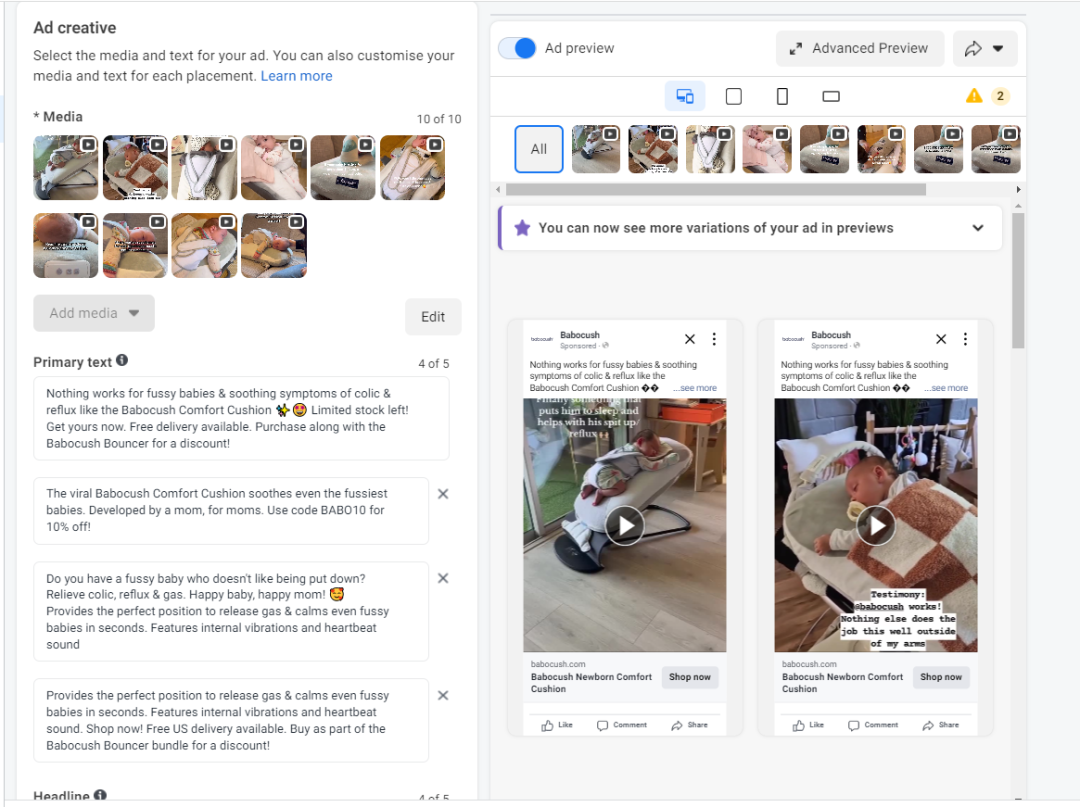The width and height of the screenshot is (1080, 807).
Task: Click Share on the first ad preview
Action: [689, 725]
